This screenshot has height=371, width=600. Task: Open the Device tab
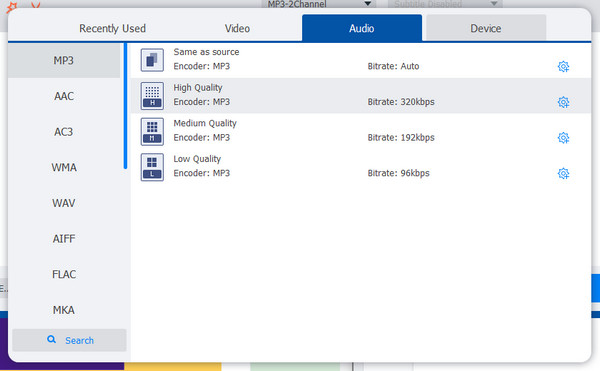coord(486,28)
